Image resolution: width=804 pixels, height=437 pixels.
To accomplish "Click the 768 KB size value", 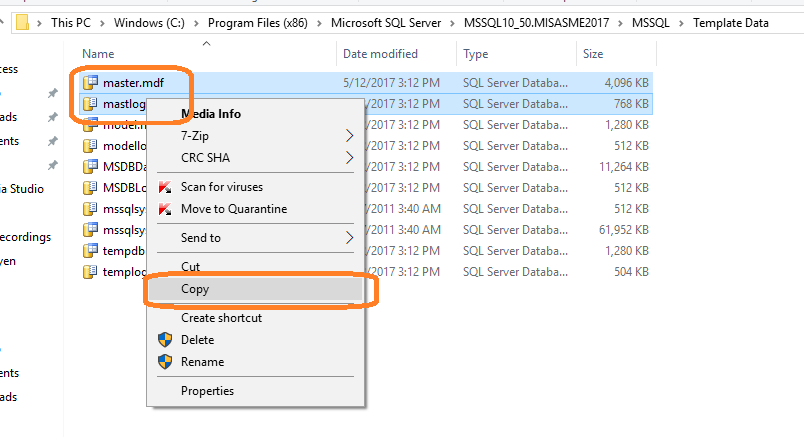I will coord(631,104).
